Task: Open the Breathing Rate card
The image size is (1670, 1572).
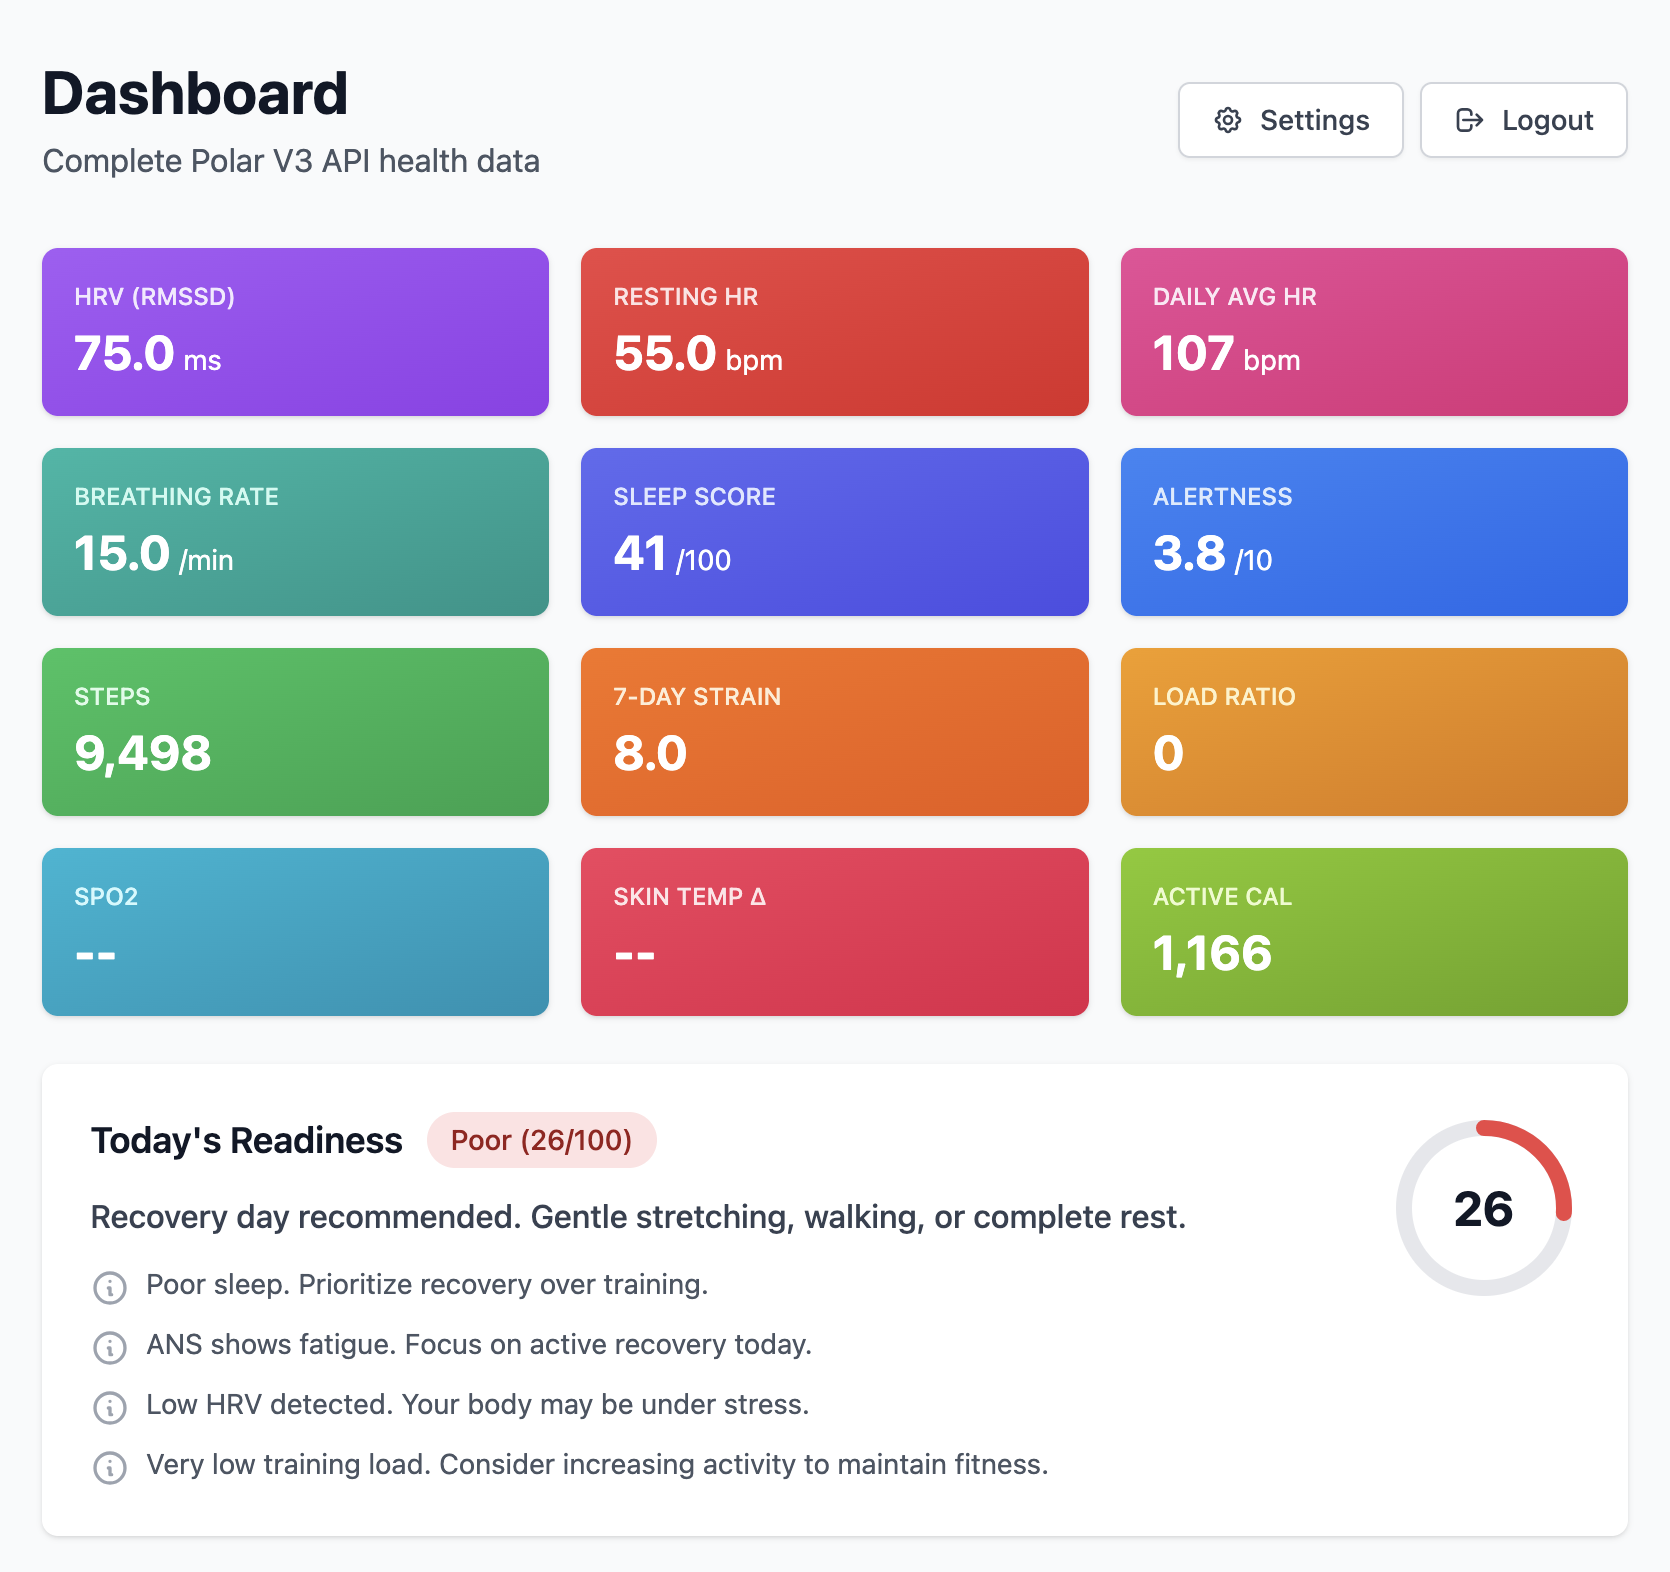Action: [294, 532]
